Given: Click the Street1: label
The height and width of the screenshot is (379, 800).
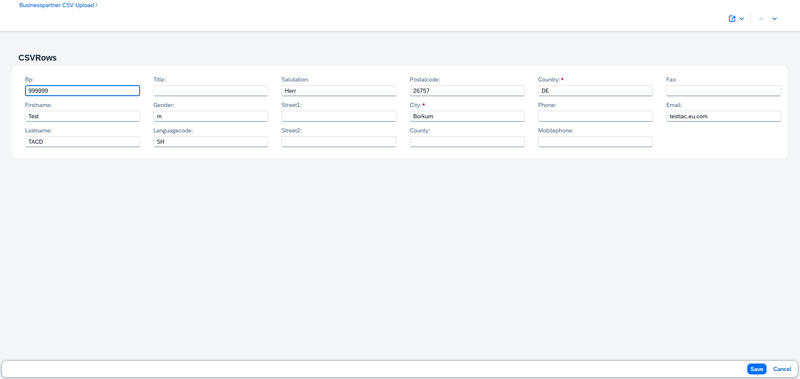Looking at the screenshot, I should tap(292, 105).
